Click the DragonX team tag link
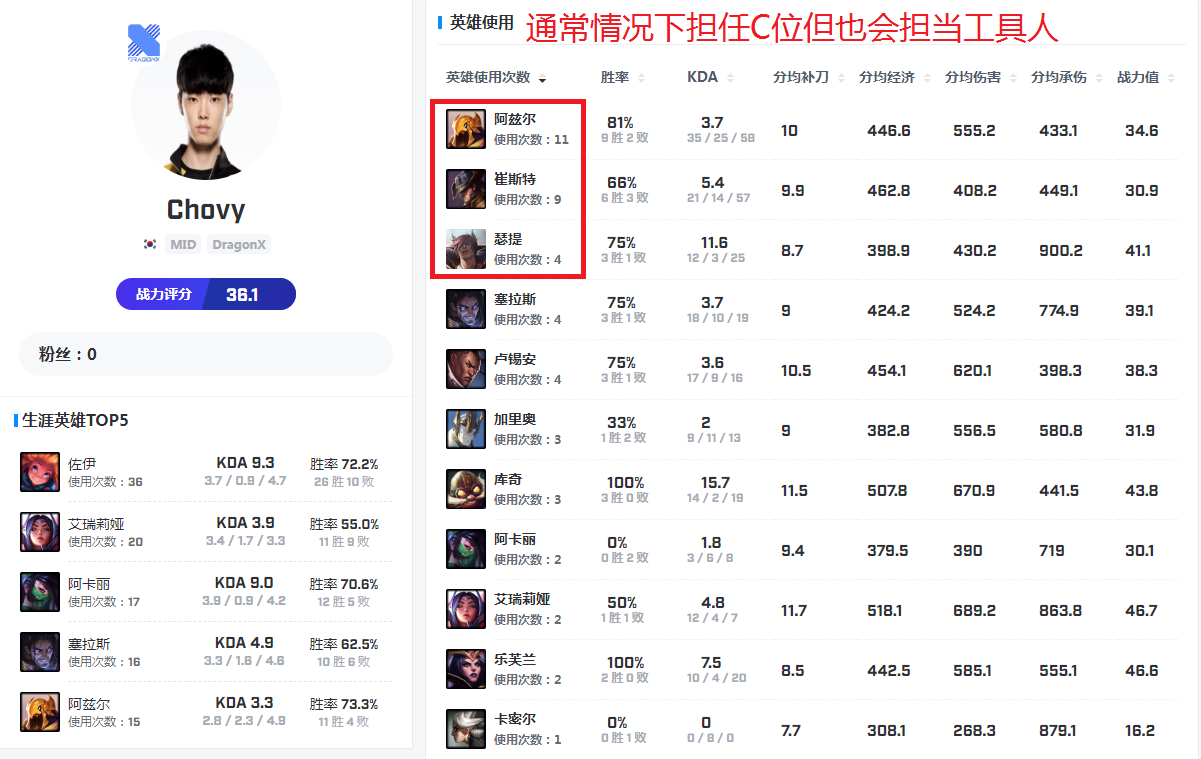1201x759 pixels. point(239,244)
